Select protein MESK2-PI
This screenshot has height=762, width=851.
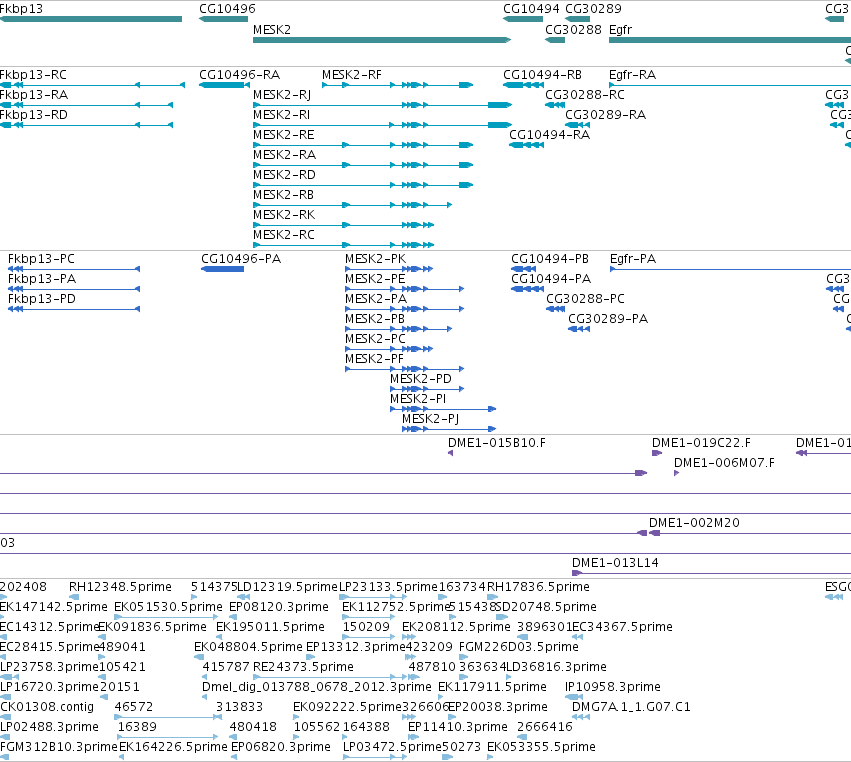point(418,399)
